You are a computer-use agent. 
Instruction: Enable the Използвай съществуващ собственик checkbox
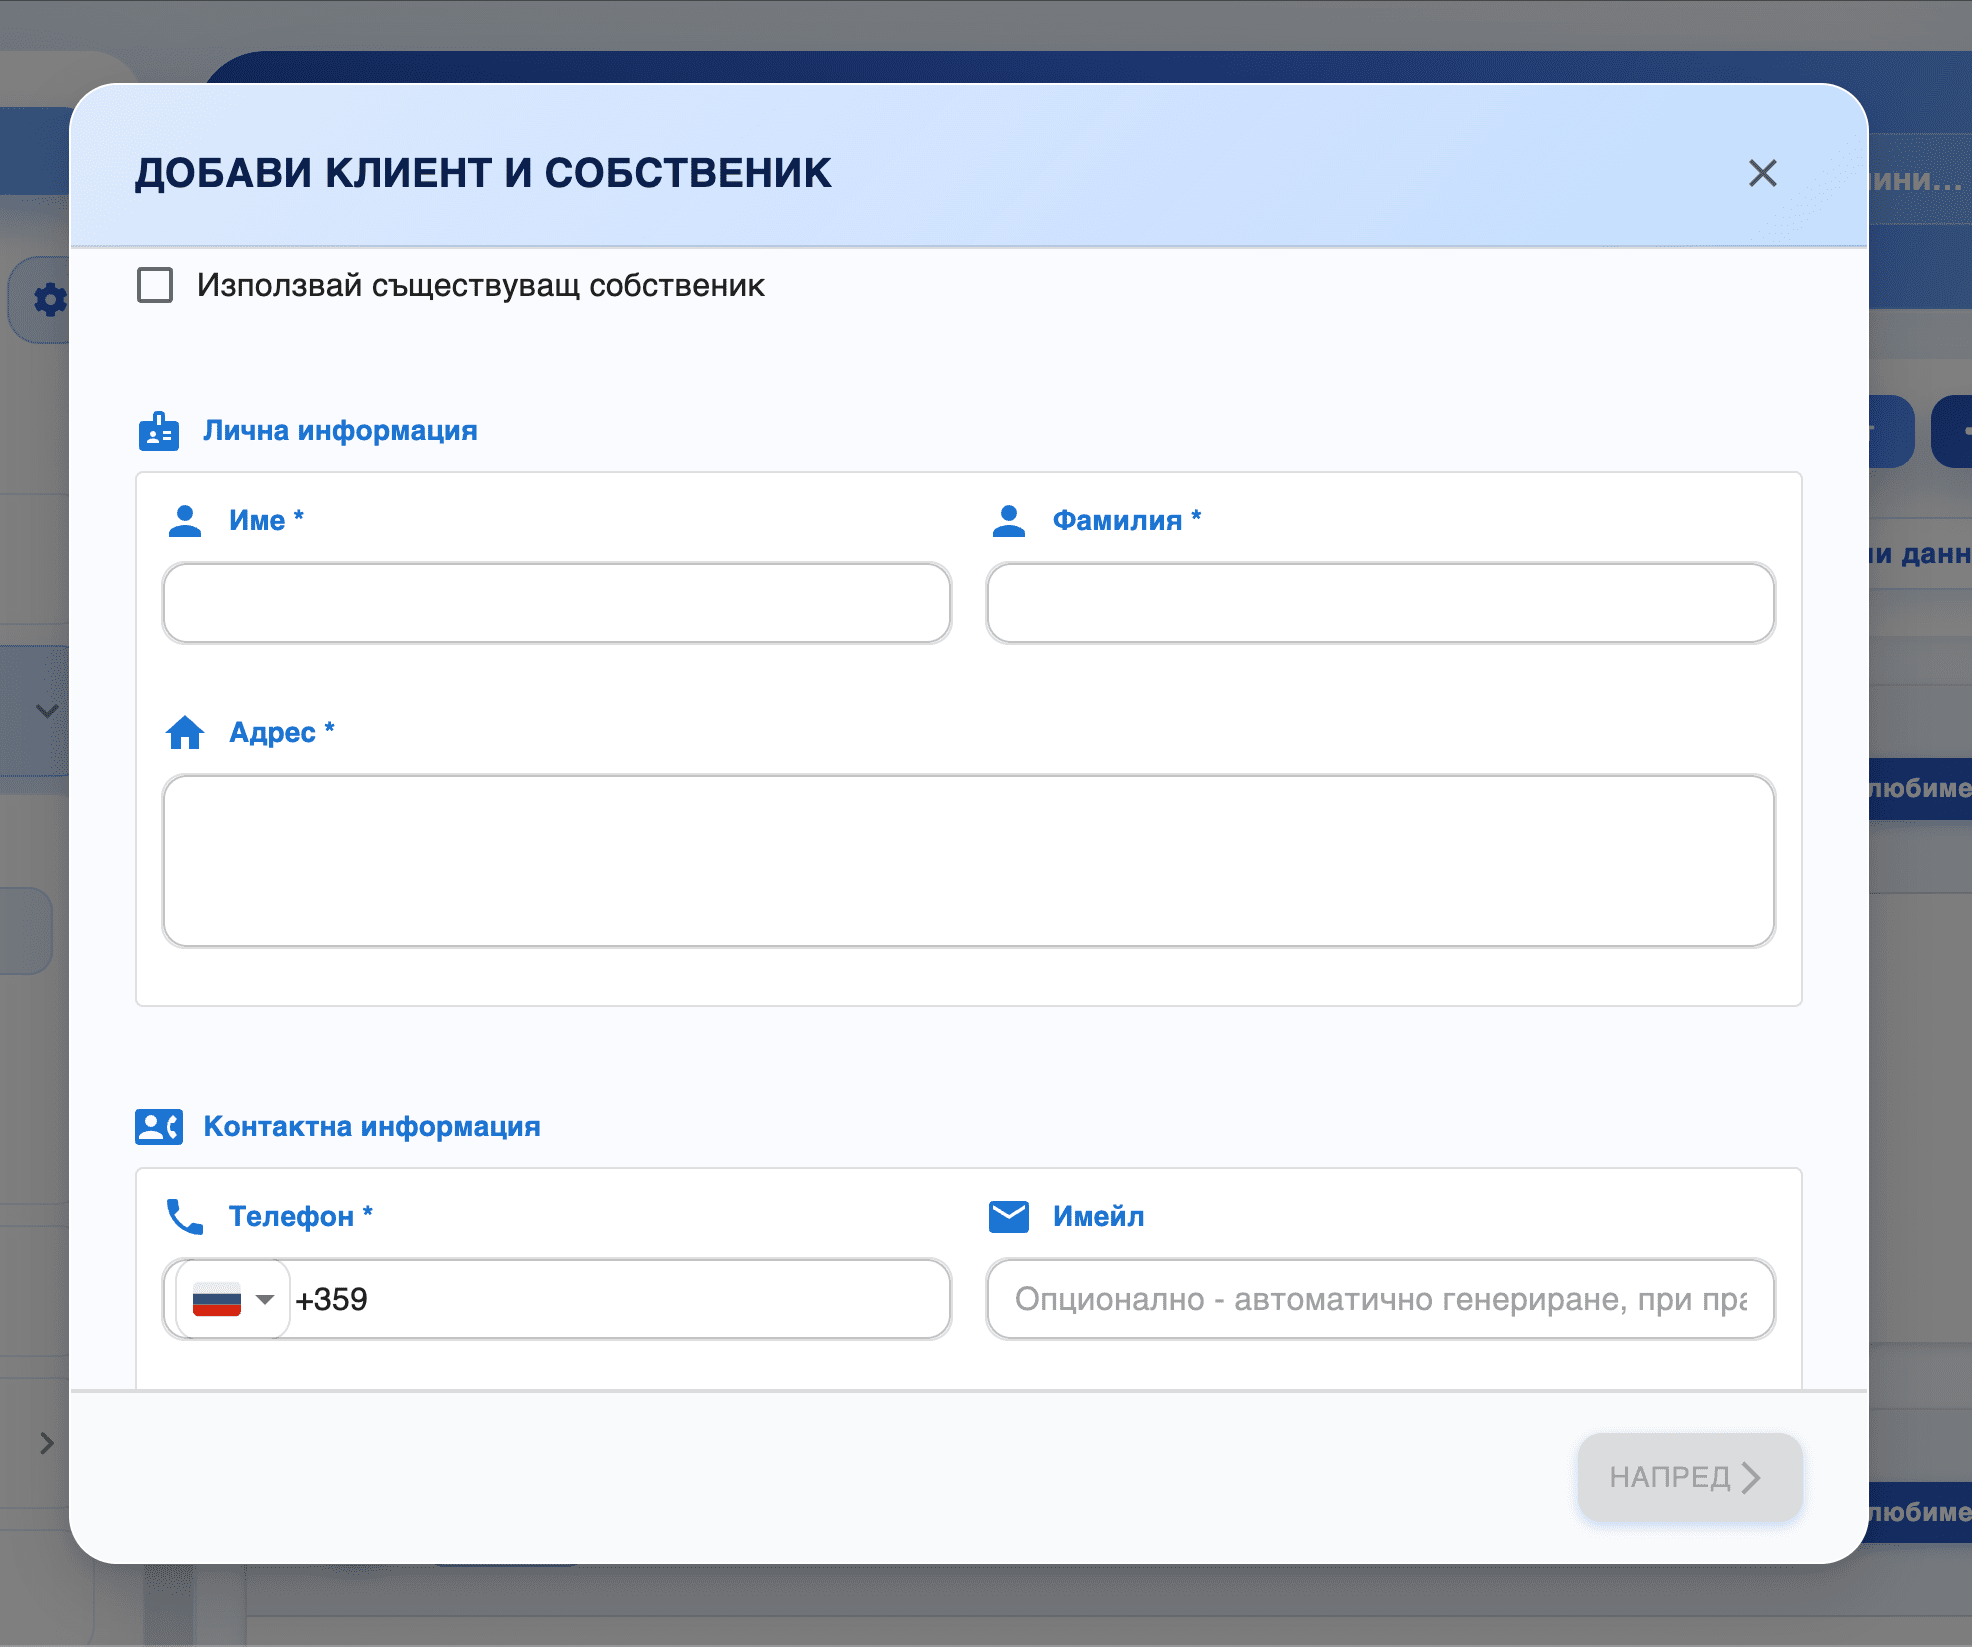pyautogui.click(x=155, y=285)
